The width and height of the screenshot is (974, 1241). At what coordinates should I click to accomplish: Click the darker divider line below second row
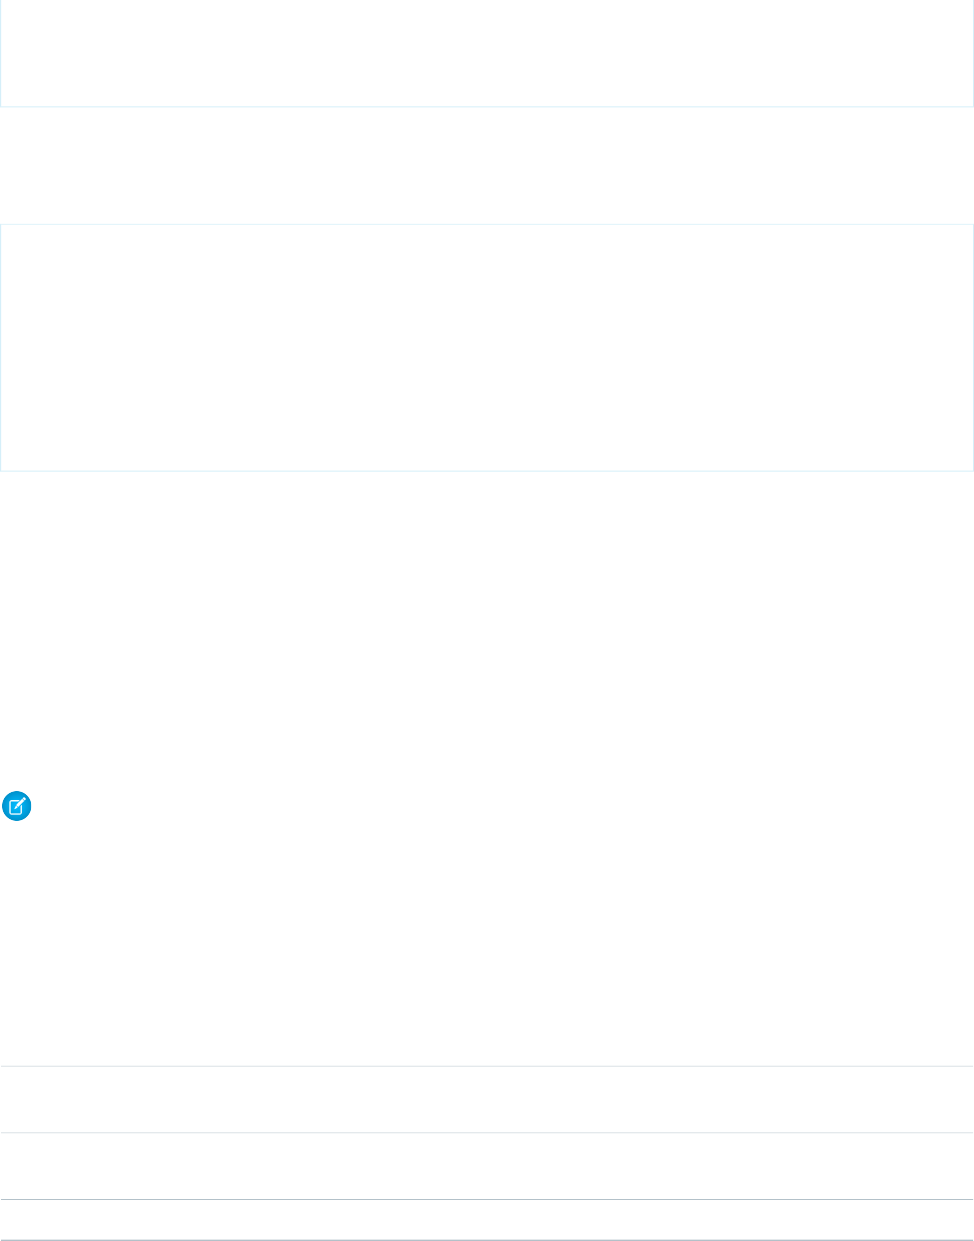(486, 1200)
